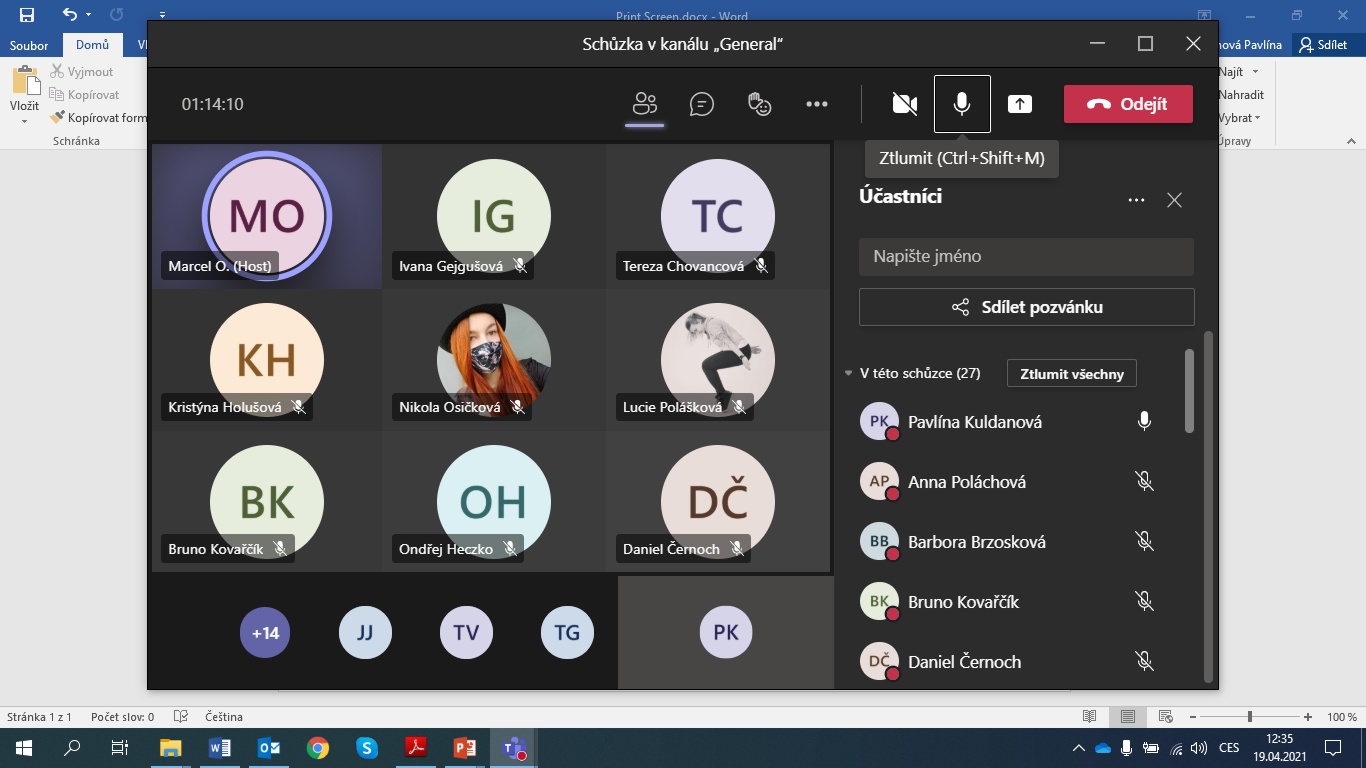Click the PK self-view tile
1366x768 pixels.
pyautogui.click(x=726, y=632)
